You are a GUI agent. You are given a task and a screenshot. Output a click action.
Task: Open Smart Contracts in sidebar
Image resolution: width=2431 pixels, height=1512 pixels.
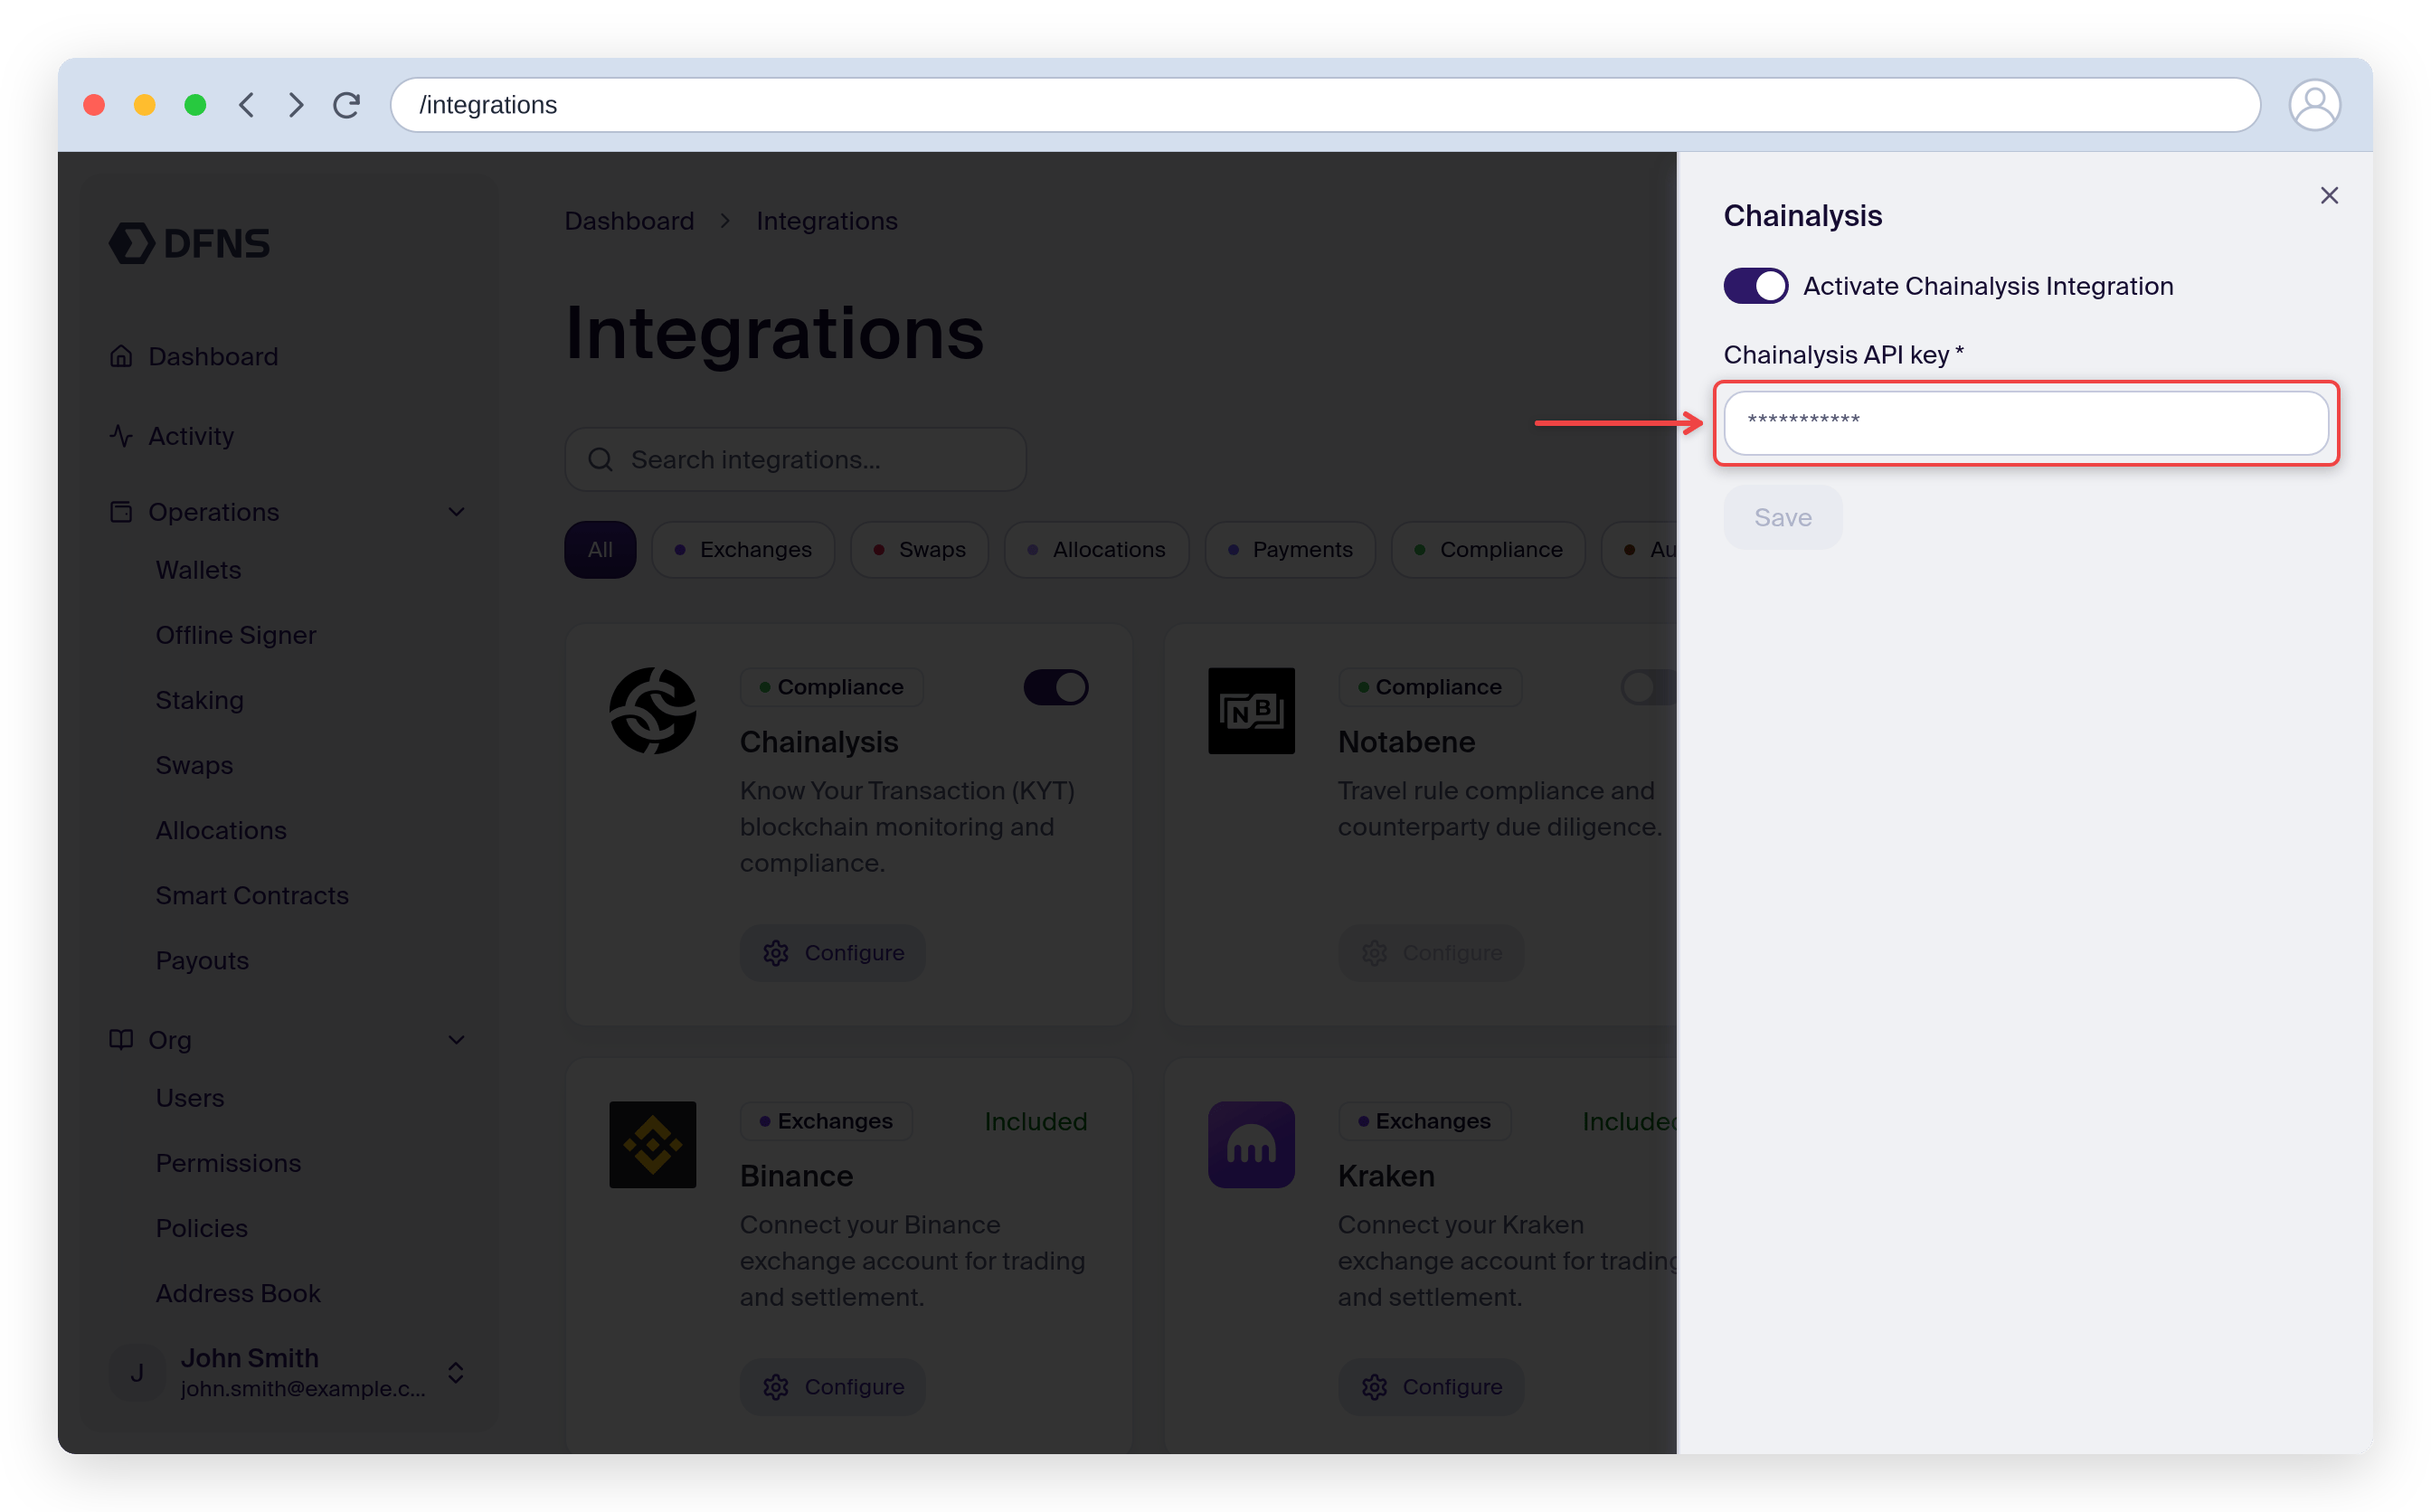pos(252,895)
